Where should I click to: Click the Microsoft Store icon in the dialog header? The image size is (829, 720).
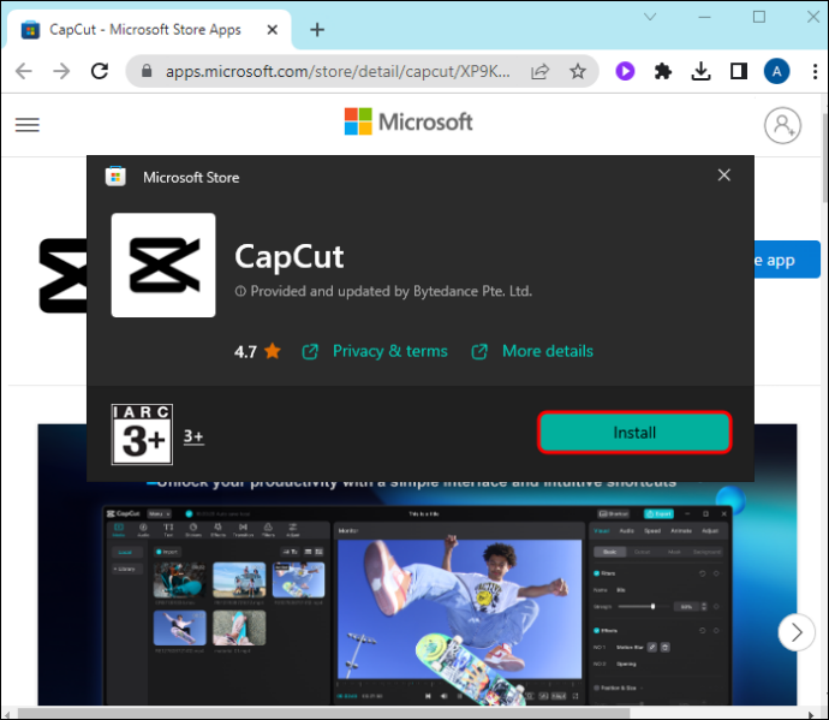pyautogui.click(x=116, y=177)
